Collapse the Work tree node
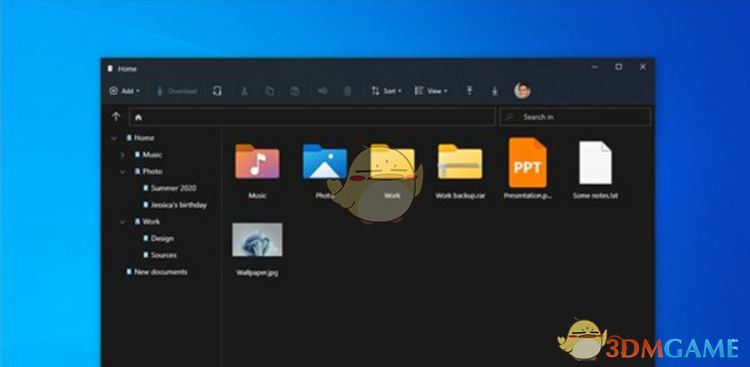Image resolution: width=750 pixels, height=367 pixels. pyautogui.click(x=122, y=222)
